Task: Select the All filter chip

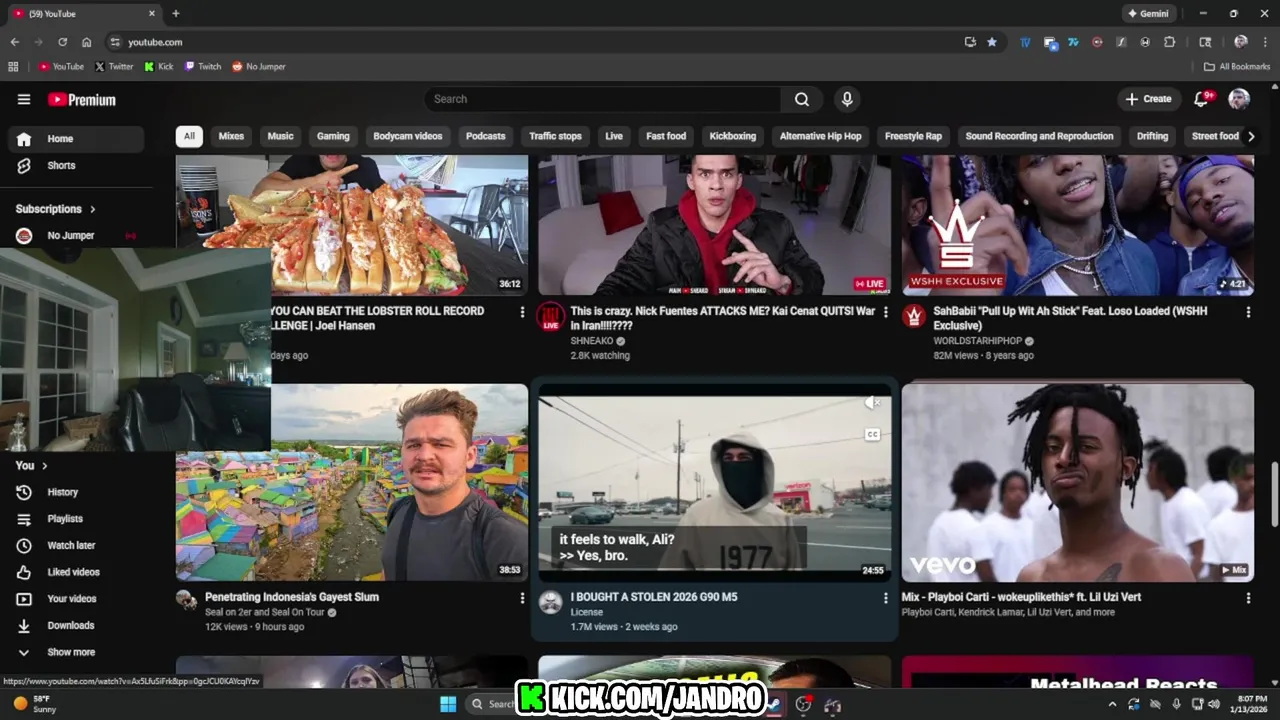Action: coord(189,136)
